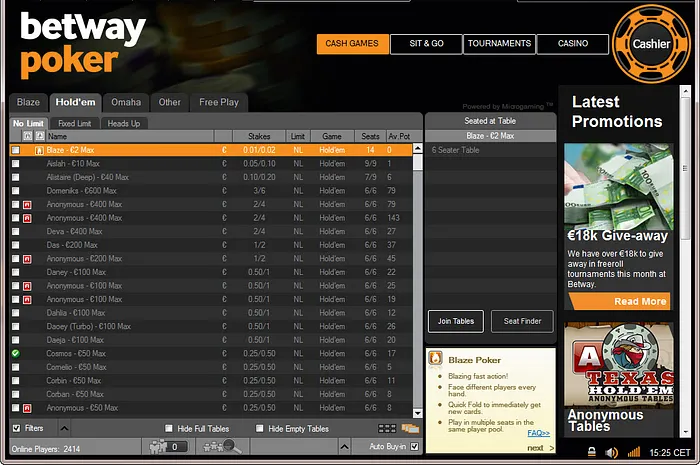Click the green check icon on Cosmos €50 Max

click(16, 353)
